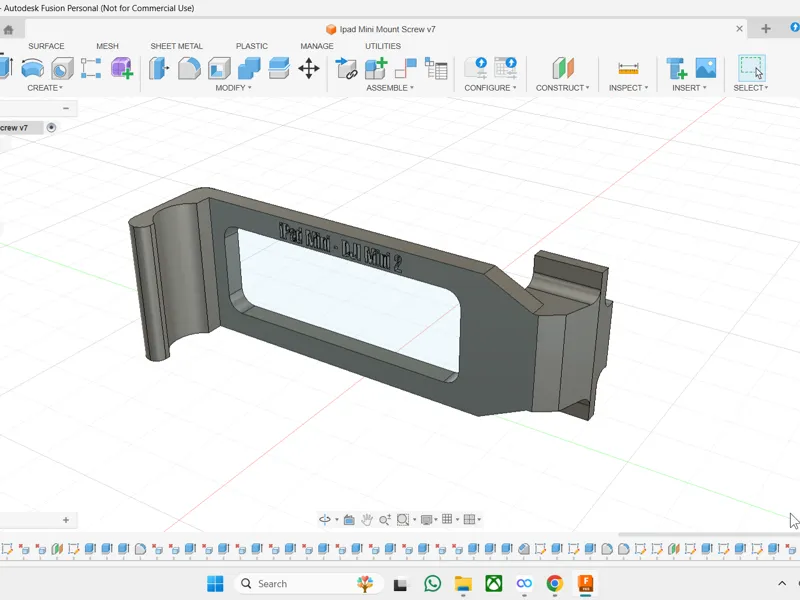Open the CONSTRUCT dropdown

562,88
